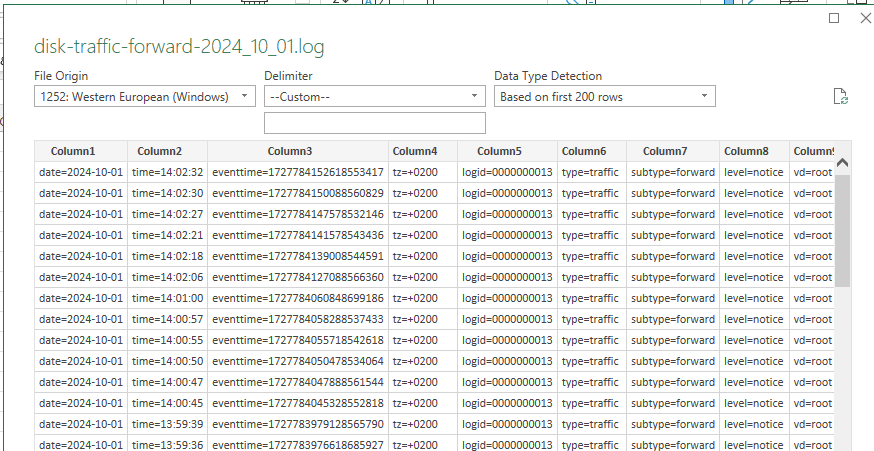Click the Column7 header
This screenshot has width=874, height=451.
coord(673,151)
